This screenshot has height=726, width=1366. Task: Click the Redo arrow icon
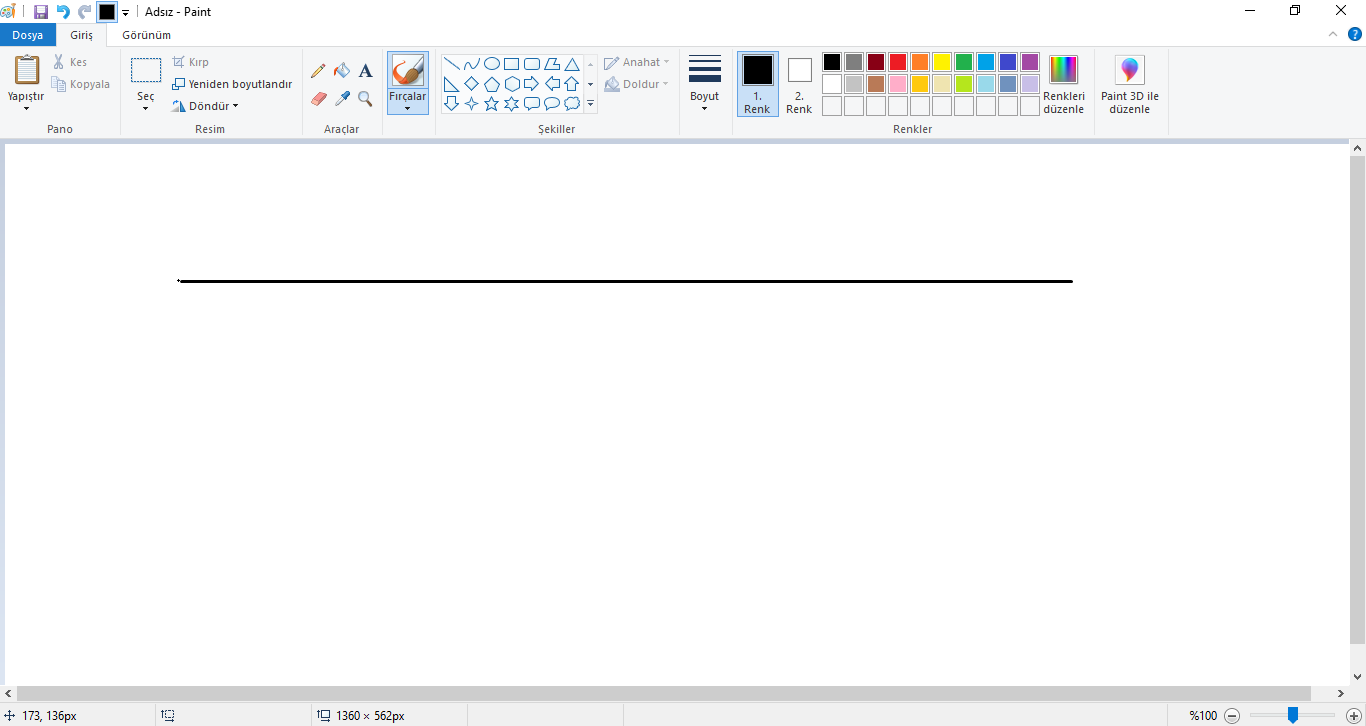pyautogui.click(x=85, y=12)
